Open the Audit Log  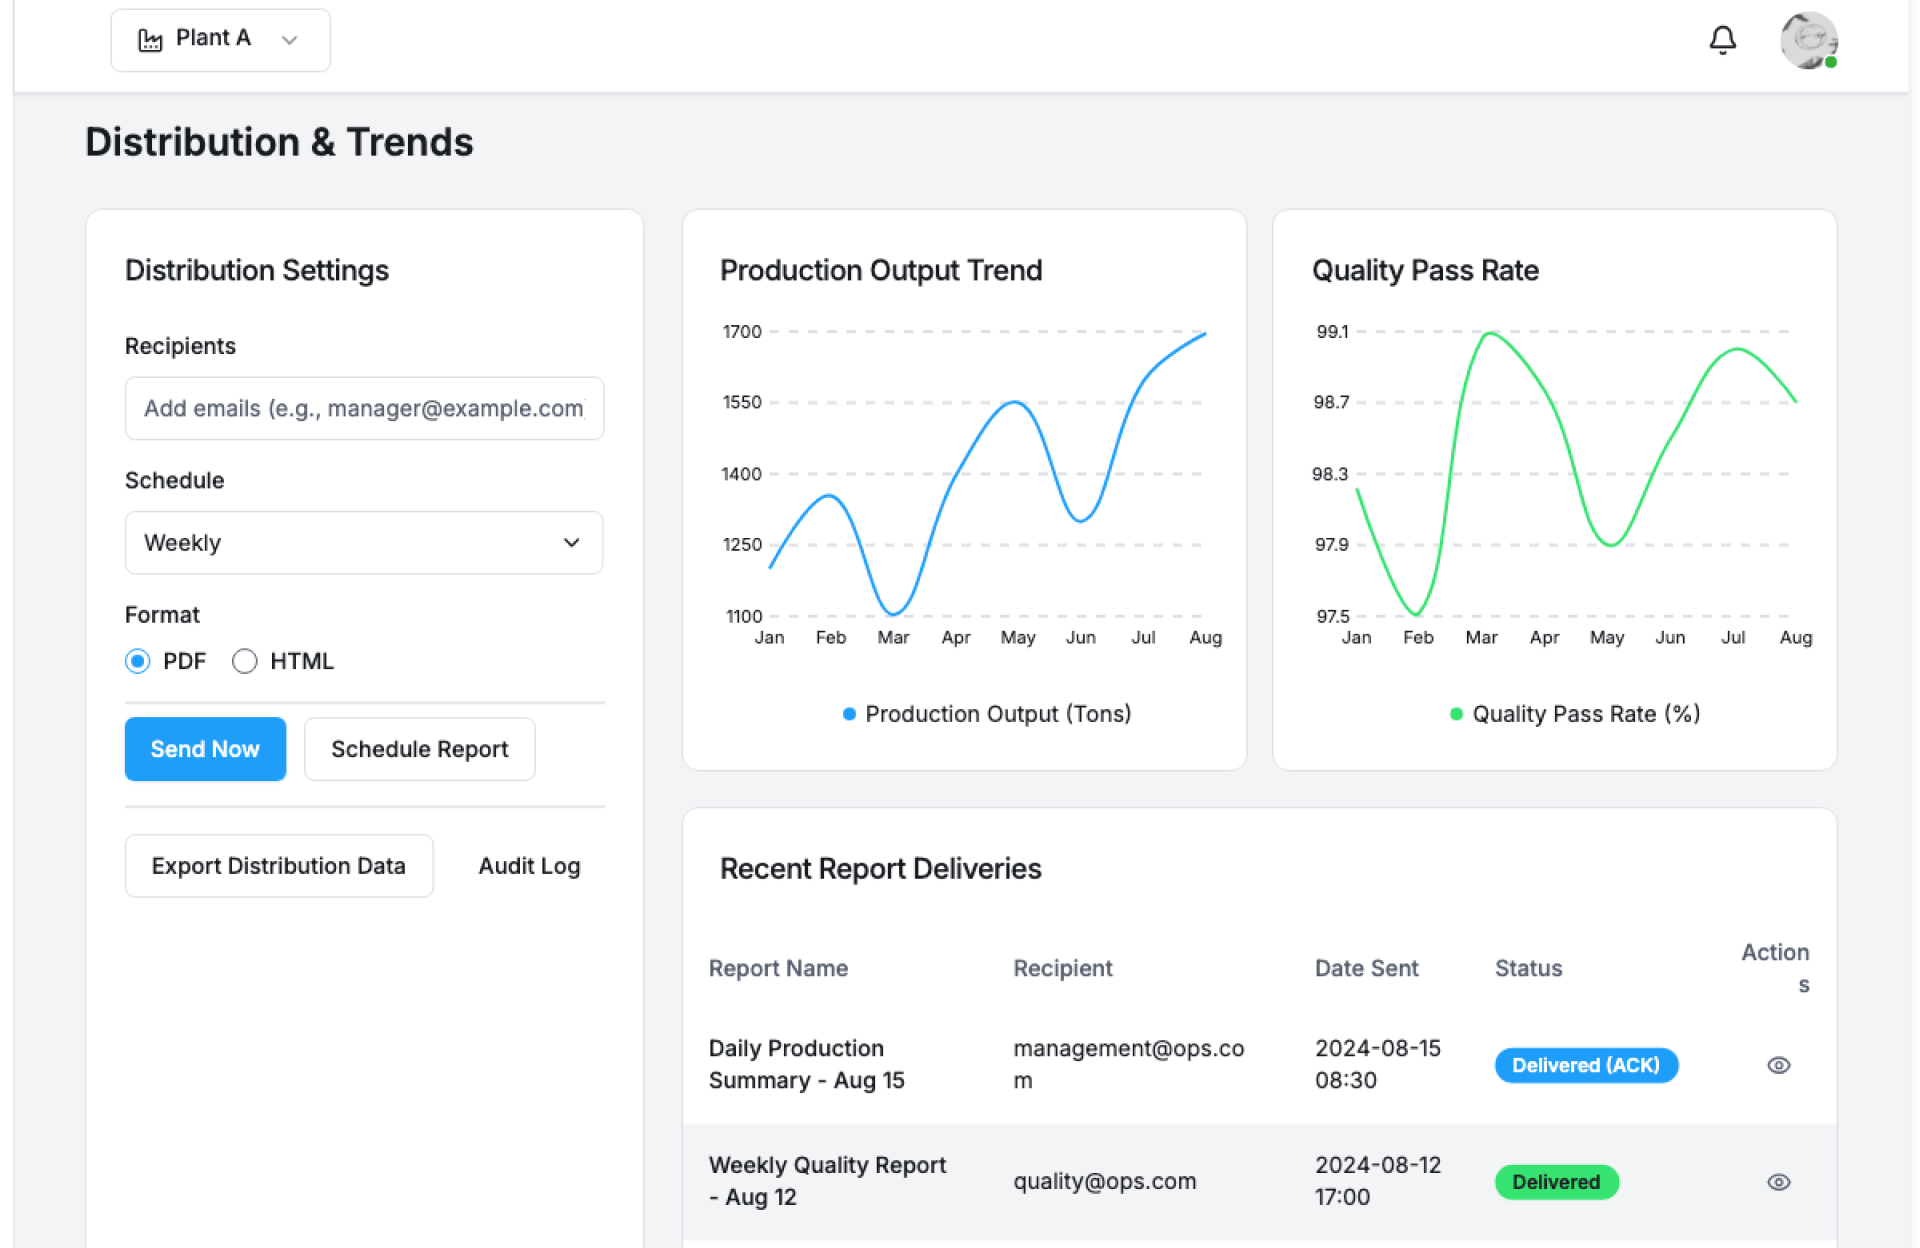click(x=529, y=866)
